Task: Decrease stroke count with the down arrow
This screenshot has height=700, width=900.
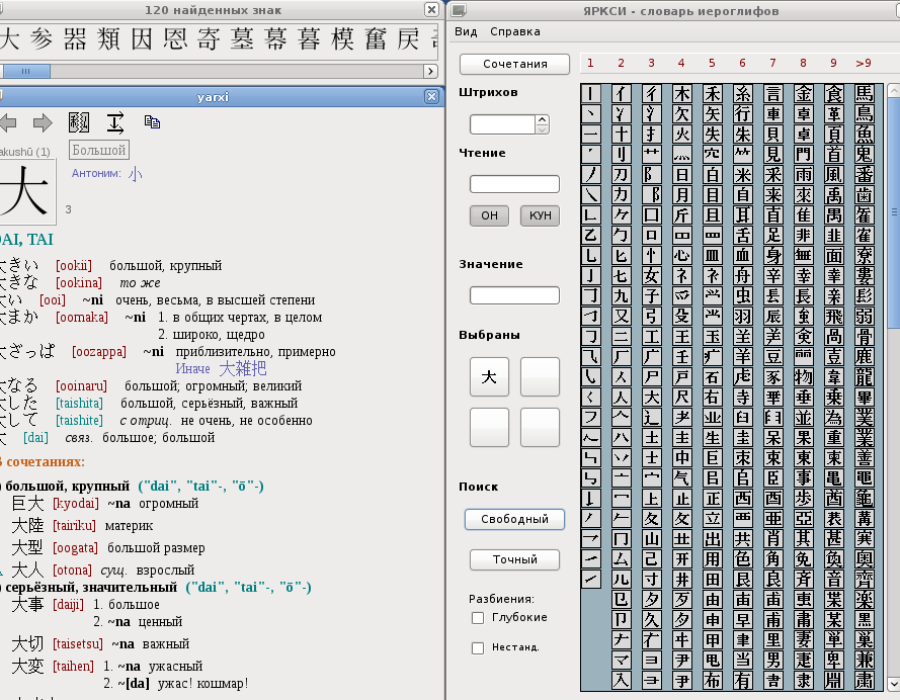Action: tap(542, 129)
